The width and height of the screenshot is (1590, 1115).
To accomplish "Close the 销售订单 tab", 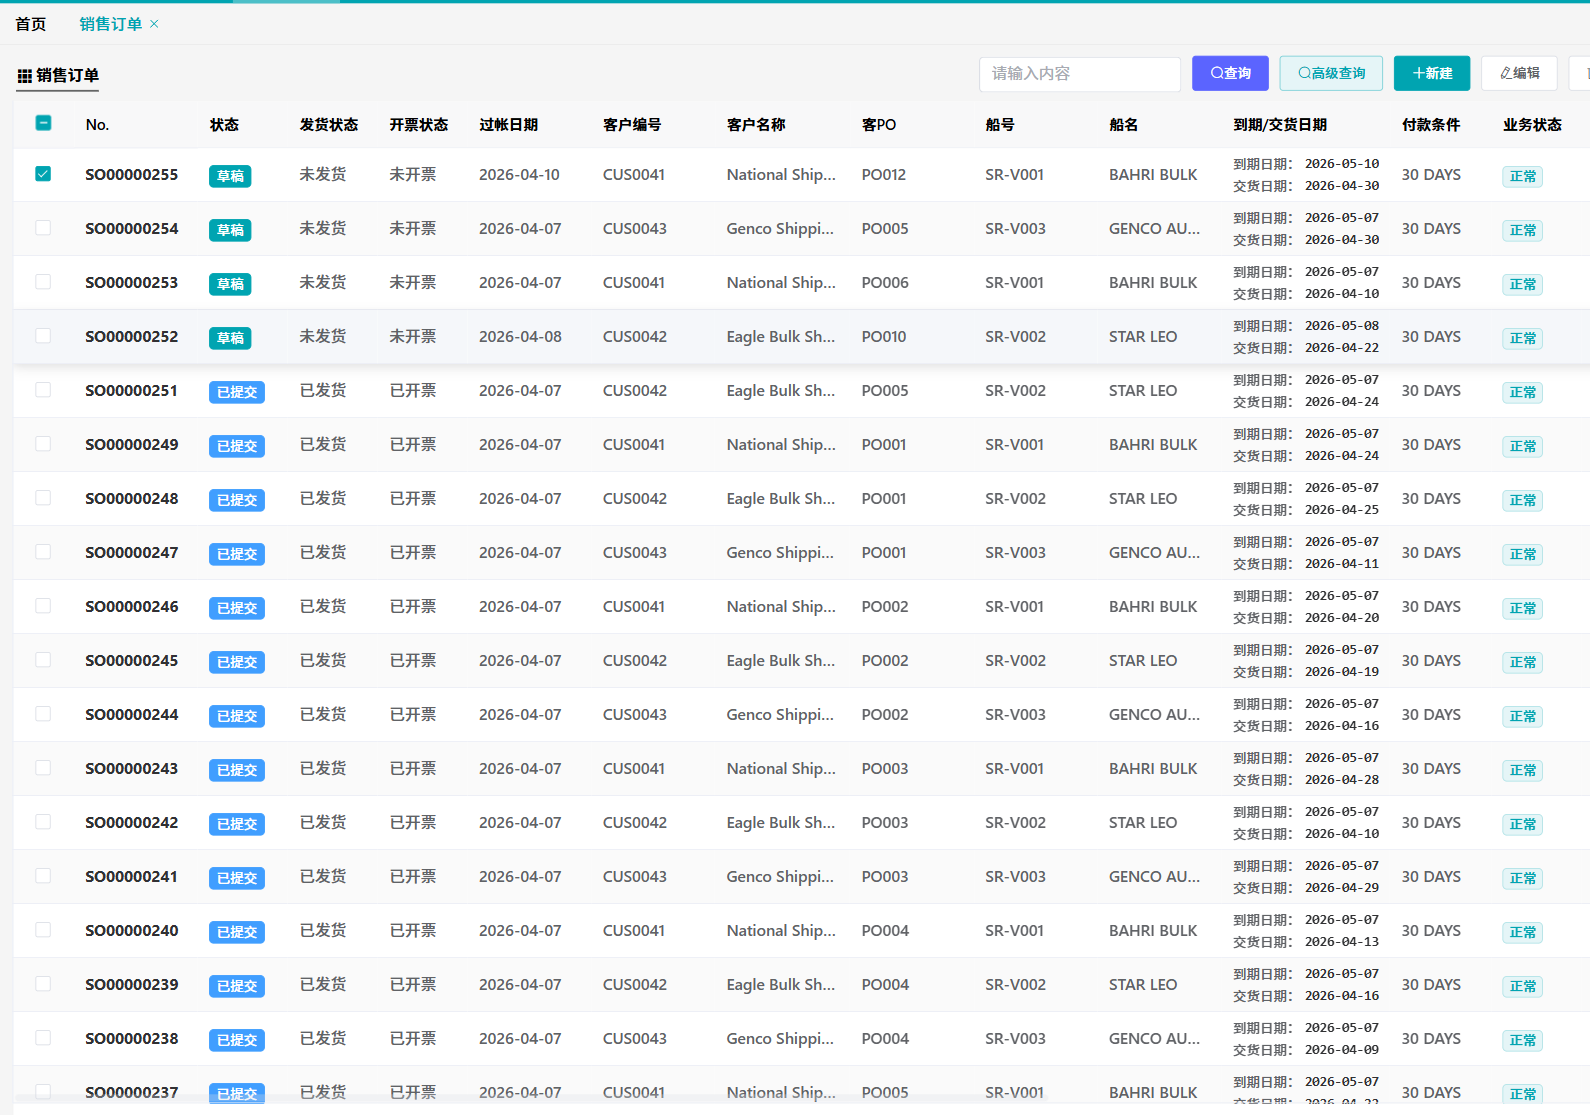I will (x=154, y=24).
